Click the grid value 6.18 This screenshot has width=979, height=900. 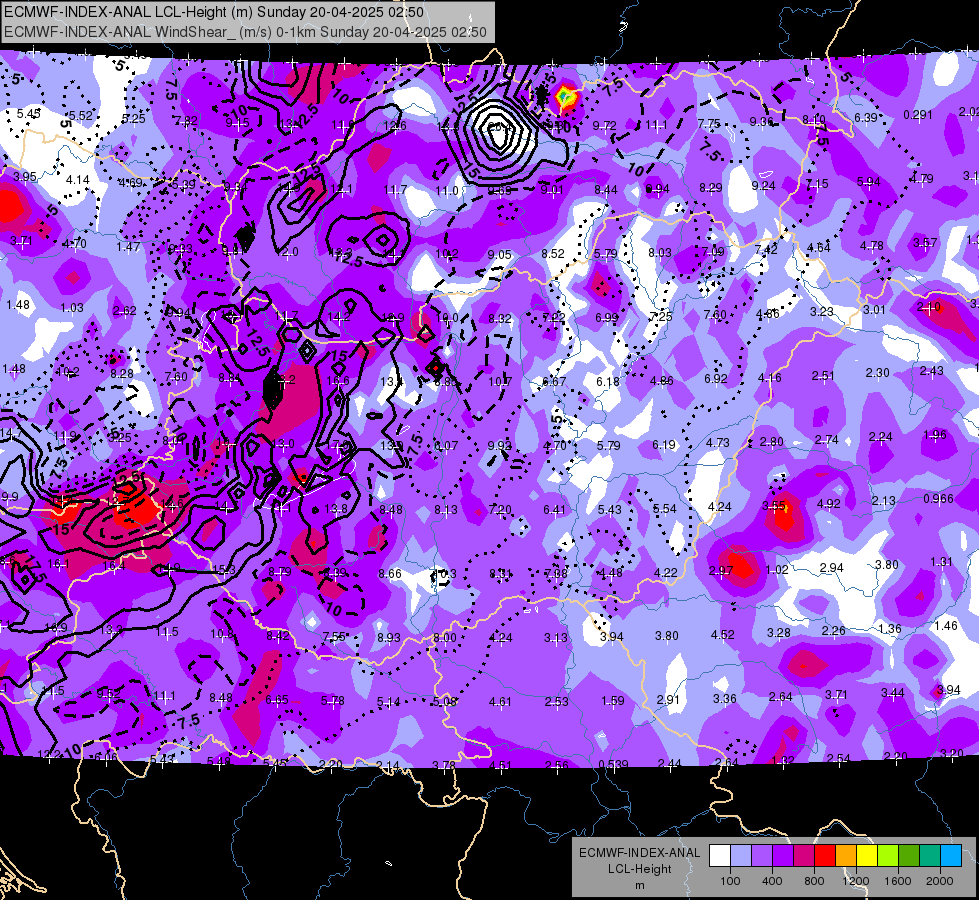click(x=608, y=381)
